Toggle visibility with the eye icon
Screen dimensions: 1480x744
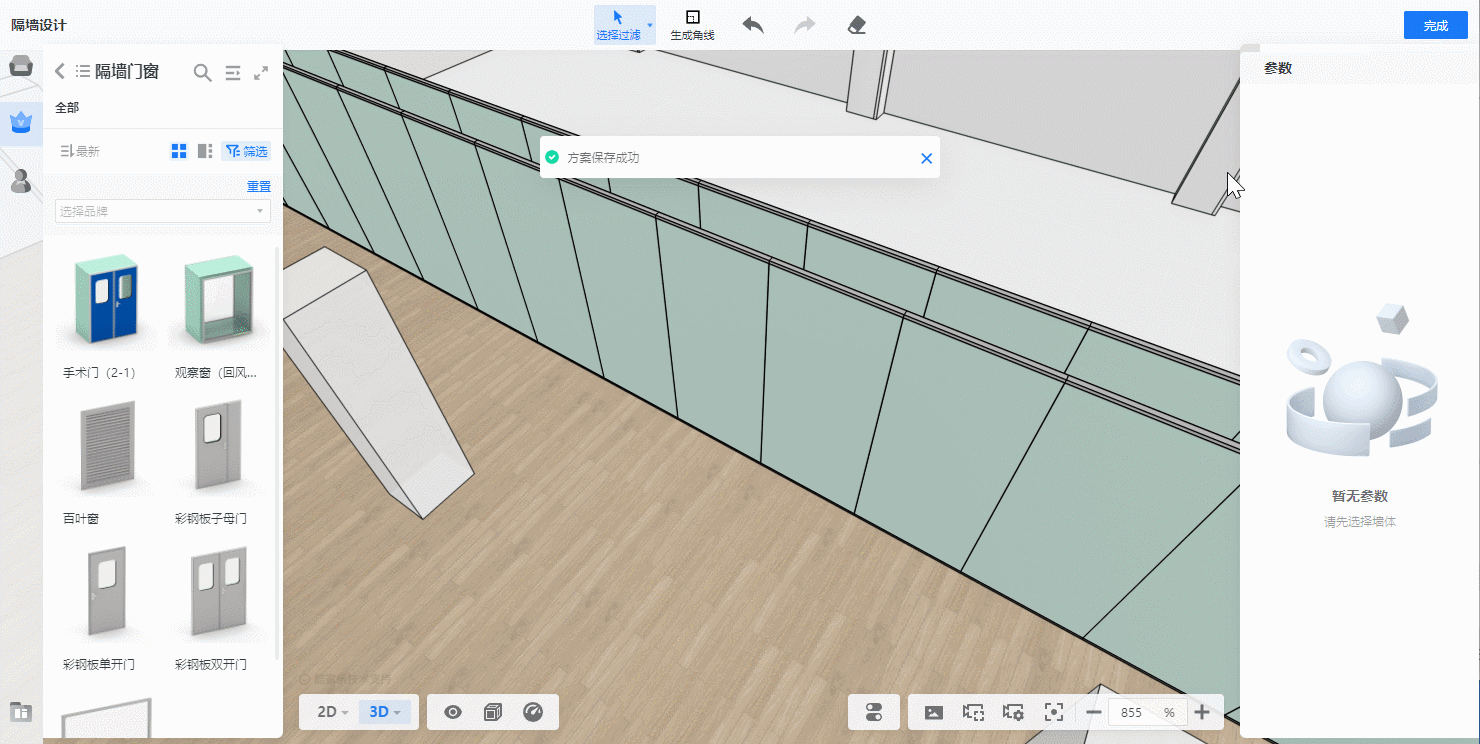pos(453,712)
